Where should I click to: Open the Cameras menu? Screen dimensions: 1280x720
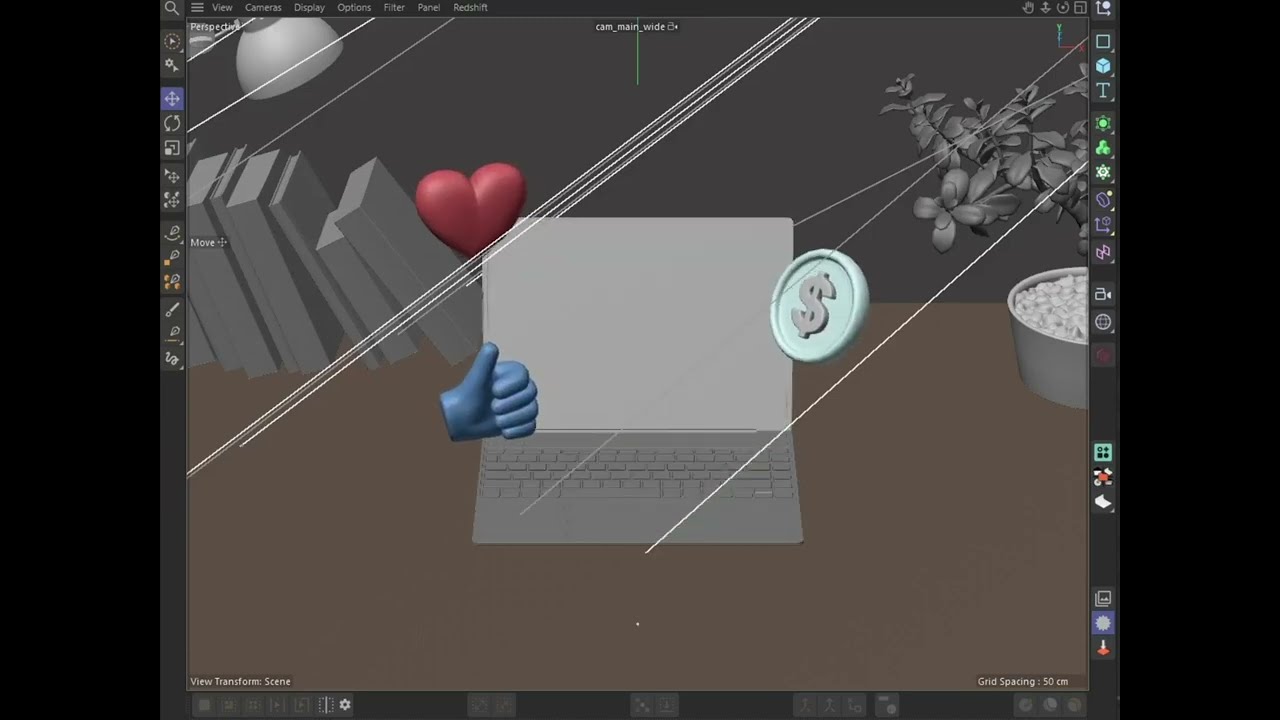click(263, 7)
